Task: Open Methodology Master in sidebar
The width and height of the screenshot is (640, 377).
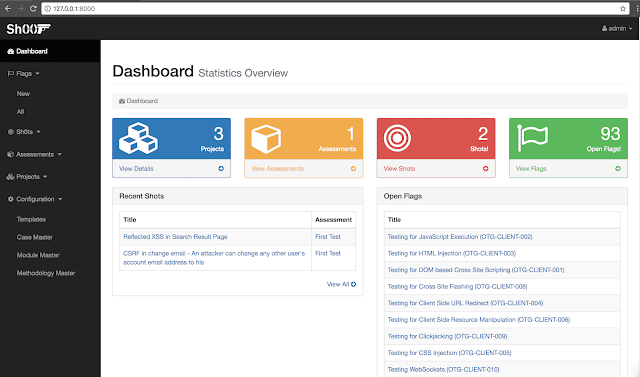Action: click(x=46, y=273)
